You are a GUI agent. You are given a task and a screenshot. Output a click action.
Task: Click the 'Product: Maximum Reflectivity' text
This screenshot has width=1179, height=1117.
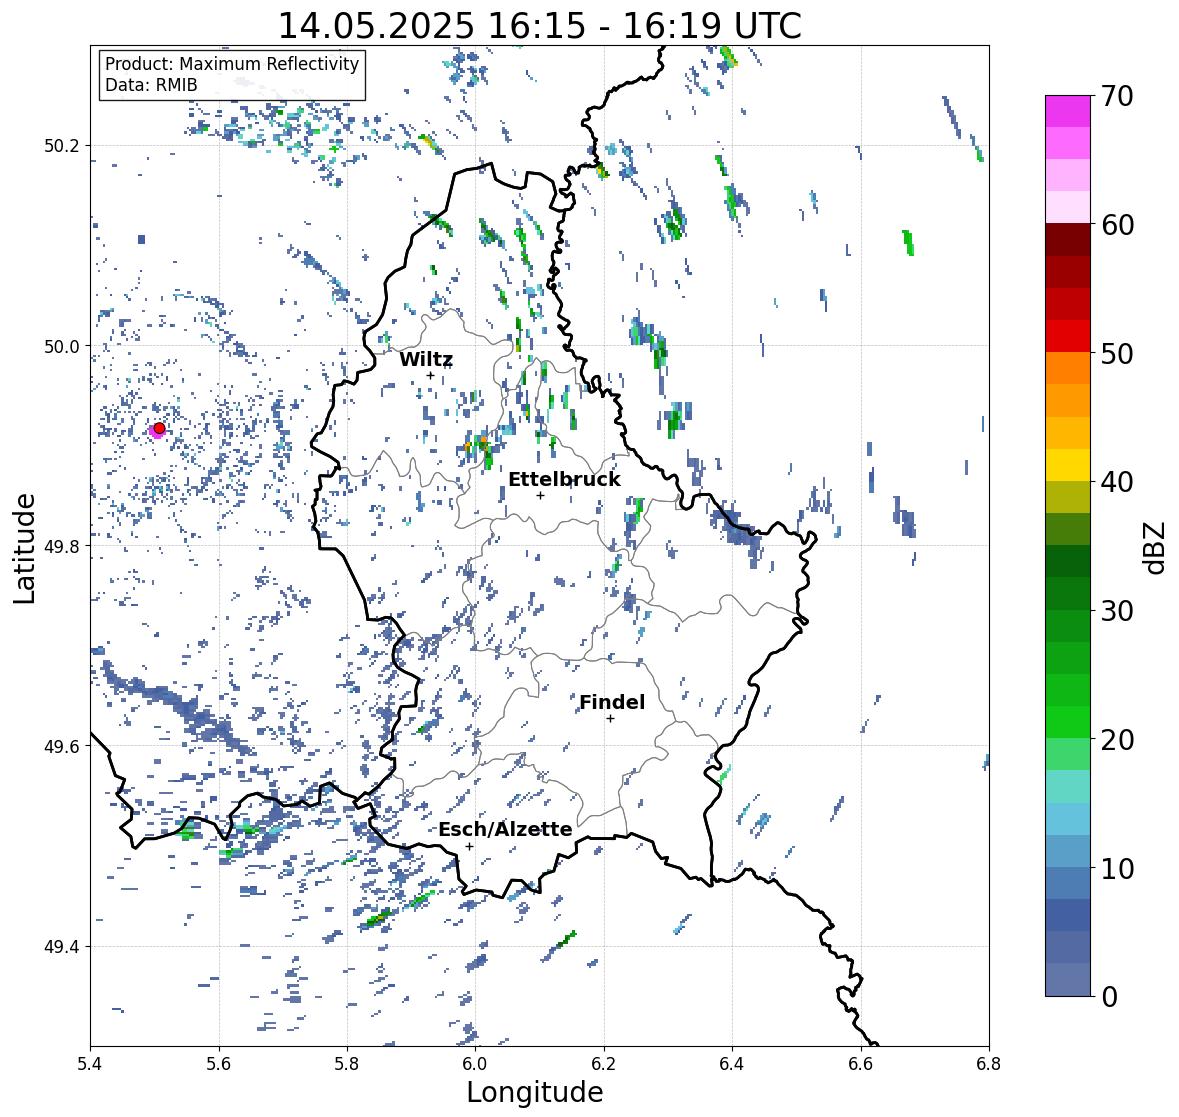(x=232, y=64)
